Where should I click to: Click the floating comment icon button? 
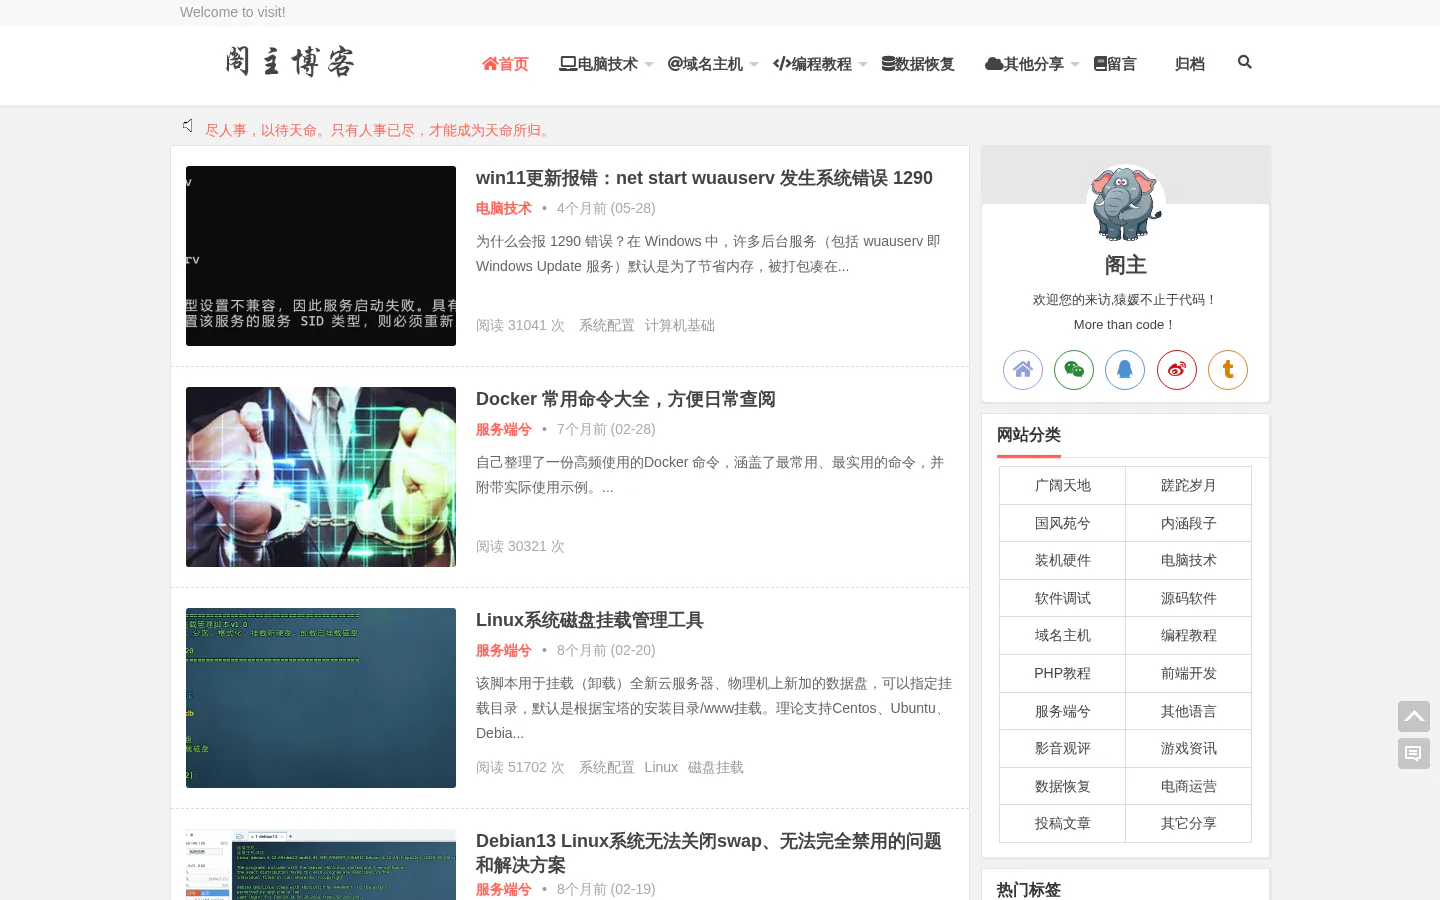click(x=1414, y=753)
